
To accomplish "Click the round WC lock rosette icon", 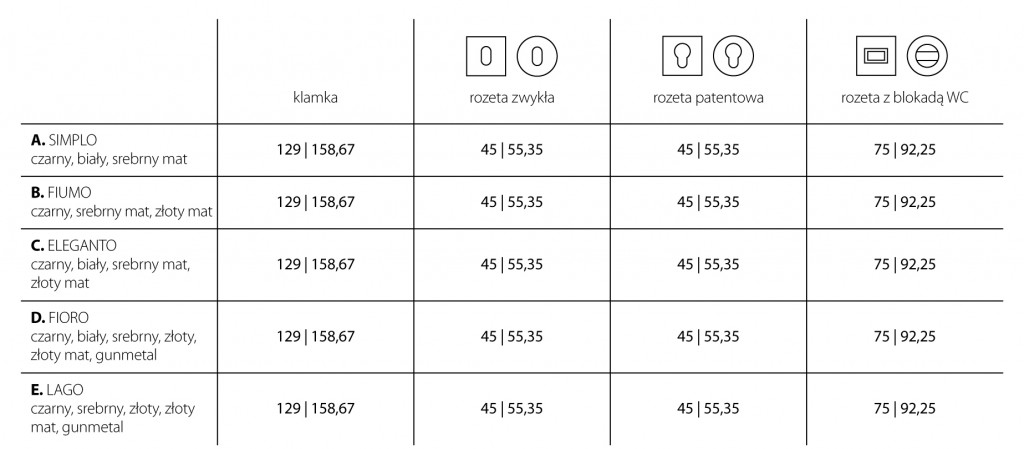I will pyautogui.click(x=927, y=56).
